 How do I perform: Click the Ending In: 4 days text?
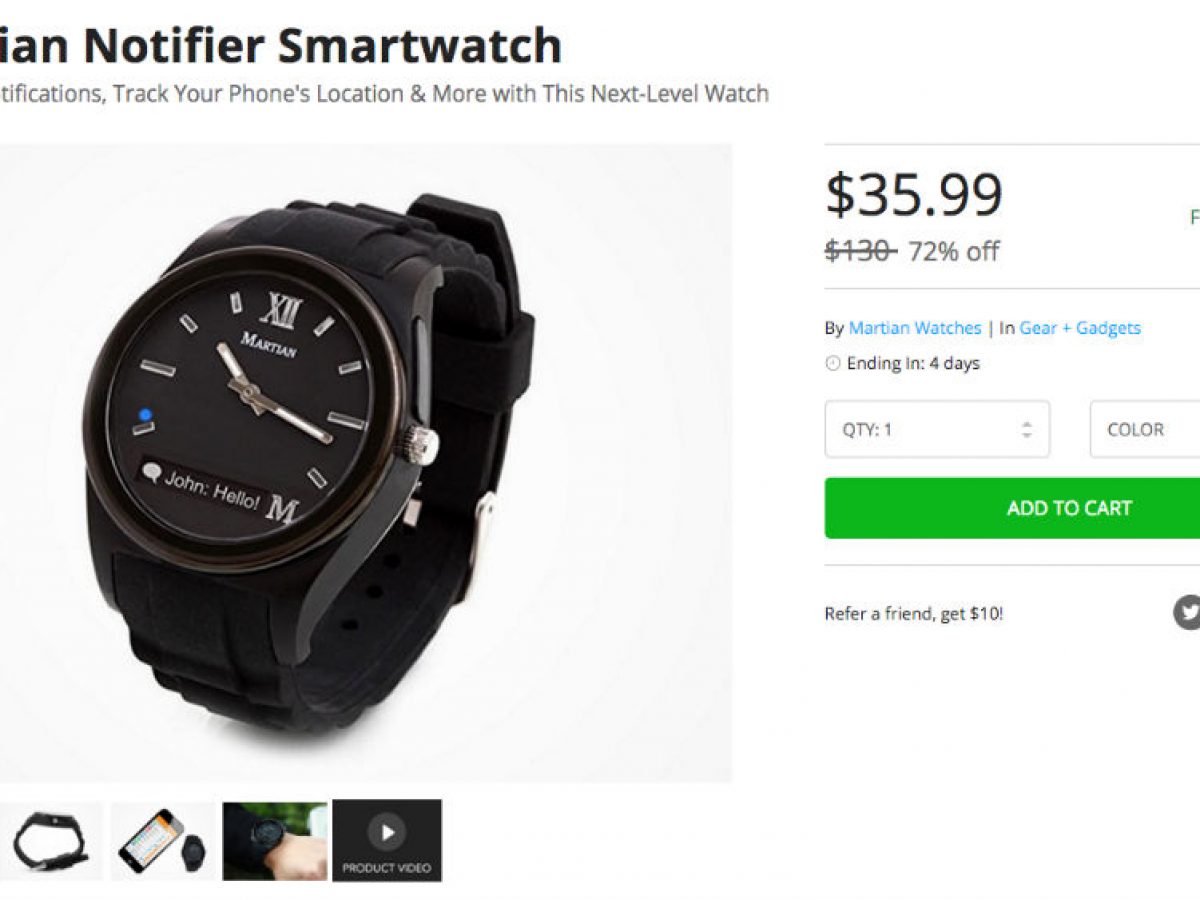pos(913,364)
